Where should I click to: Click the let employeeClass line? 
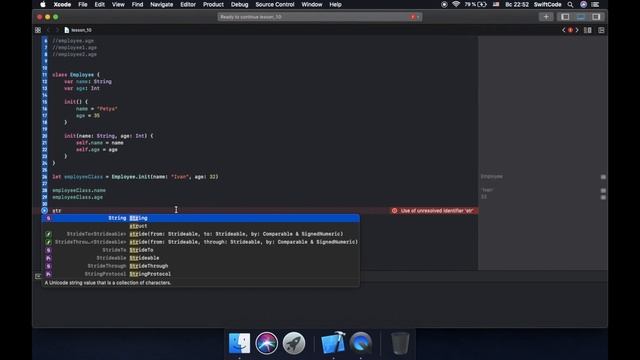(x=135, y=177)
